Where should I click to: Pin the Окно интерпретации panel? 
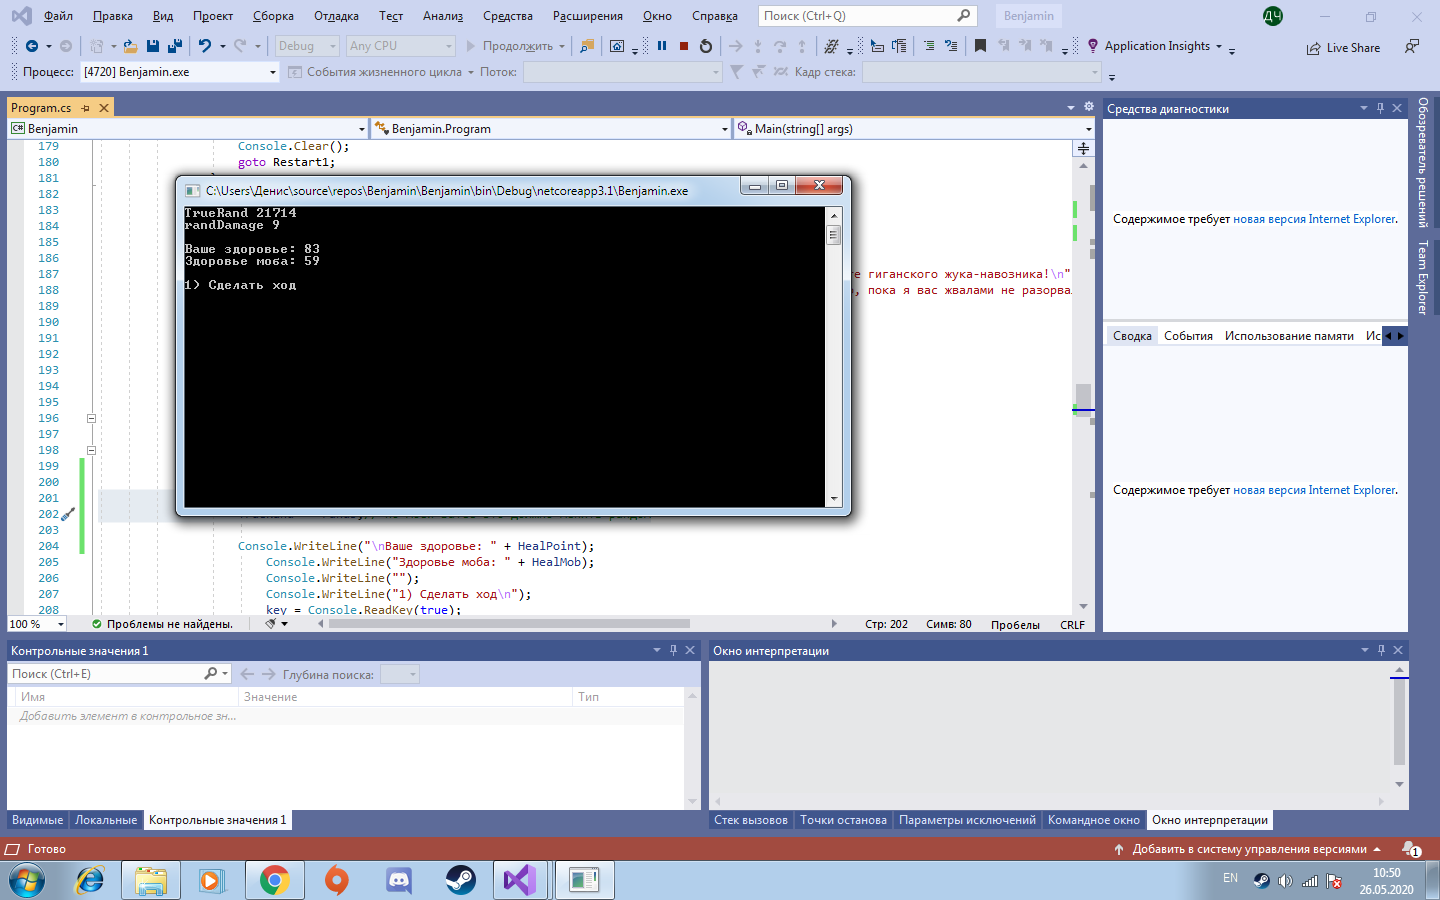pyautogui.click(x=1381, y=650)
